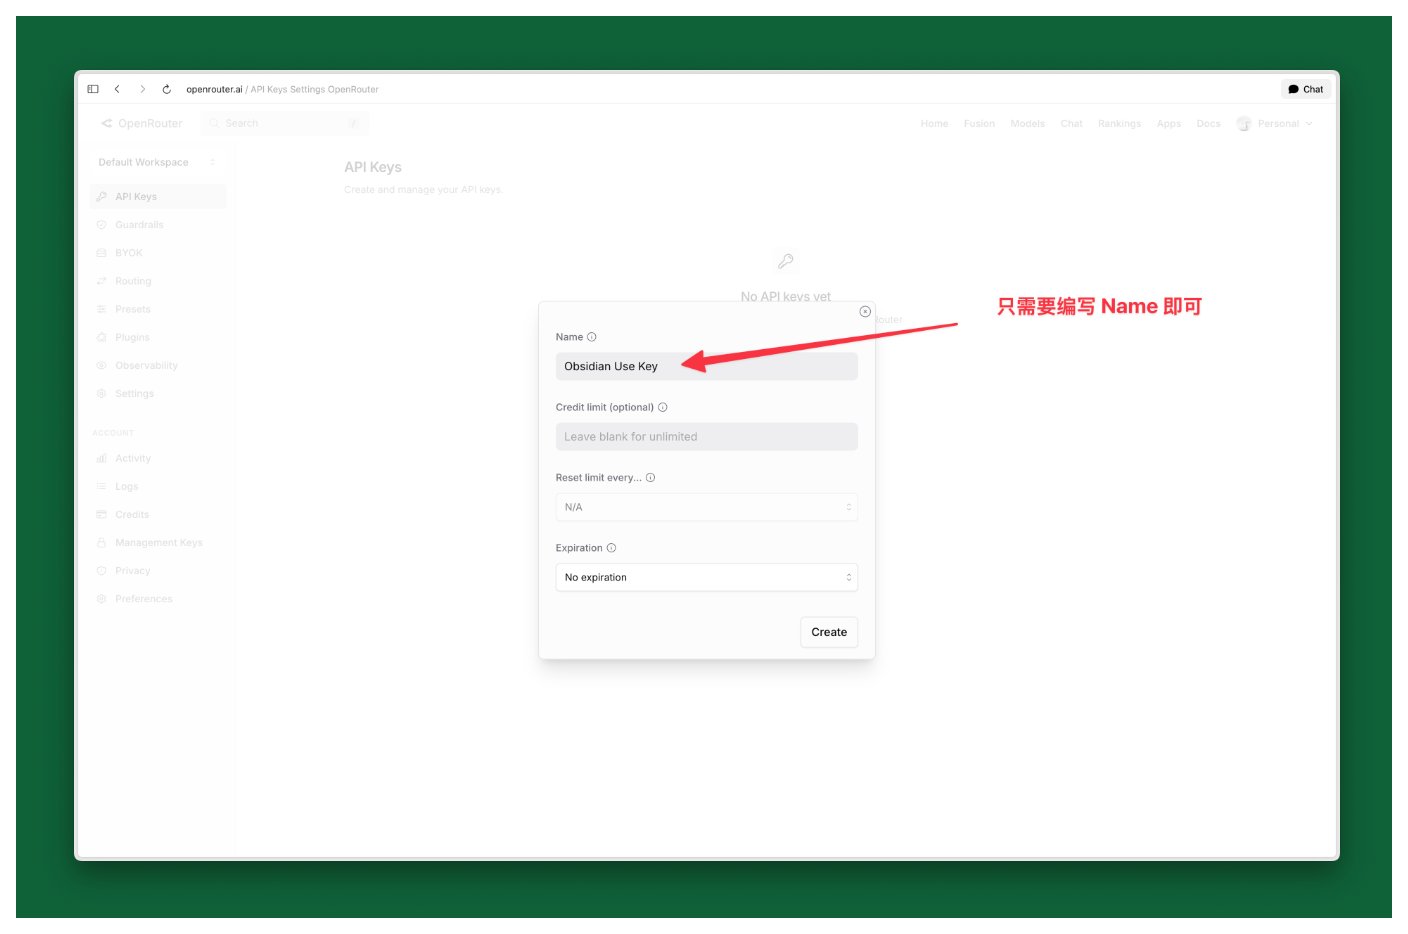Reload the OpenRouter page
The width and height of the screenshot is (1408, 934).
[x=166, y=89]
